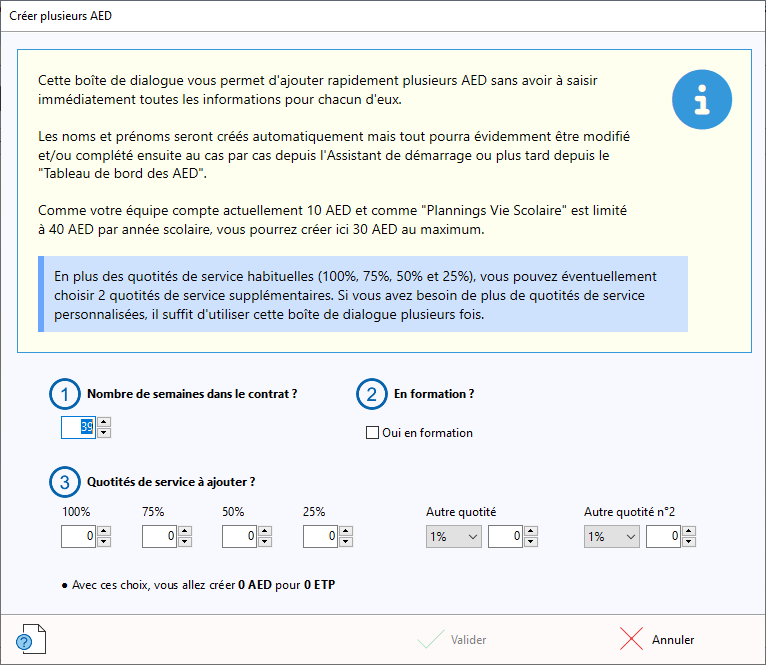766x665 pixels.
Task: Decrease number of weeks in contract
Action: coord(104,433)
